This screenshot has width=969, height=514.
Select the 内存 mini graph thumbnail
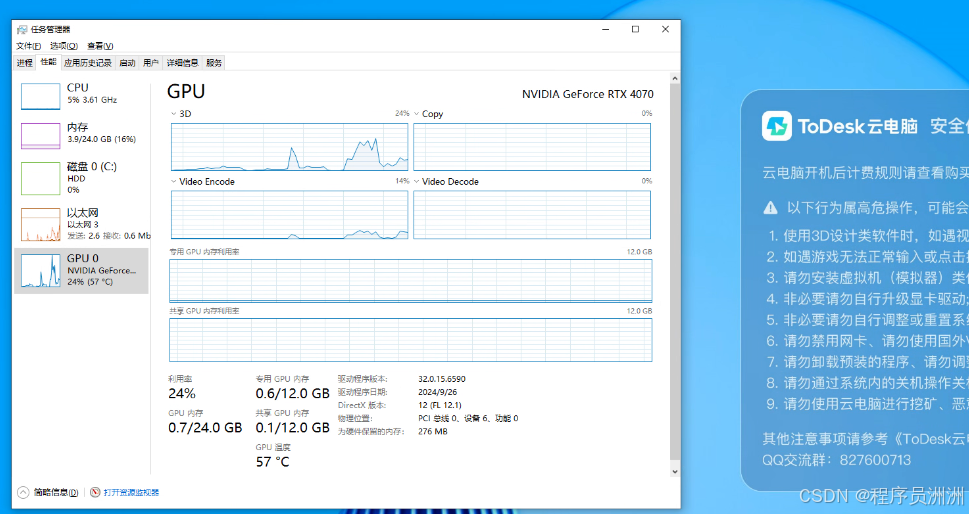click(41, 136)
